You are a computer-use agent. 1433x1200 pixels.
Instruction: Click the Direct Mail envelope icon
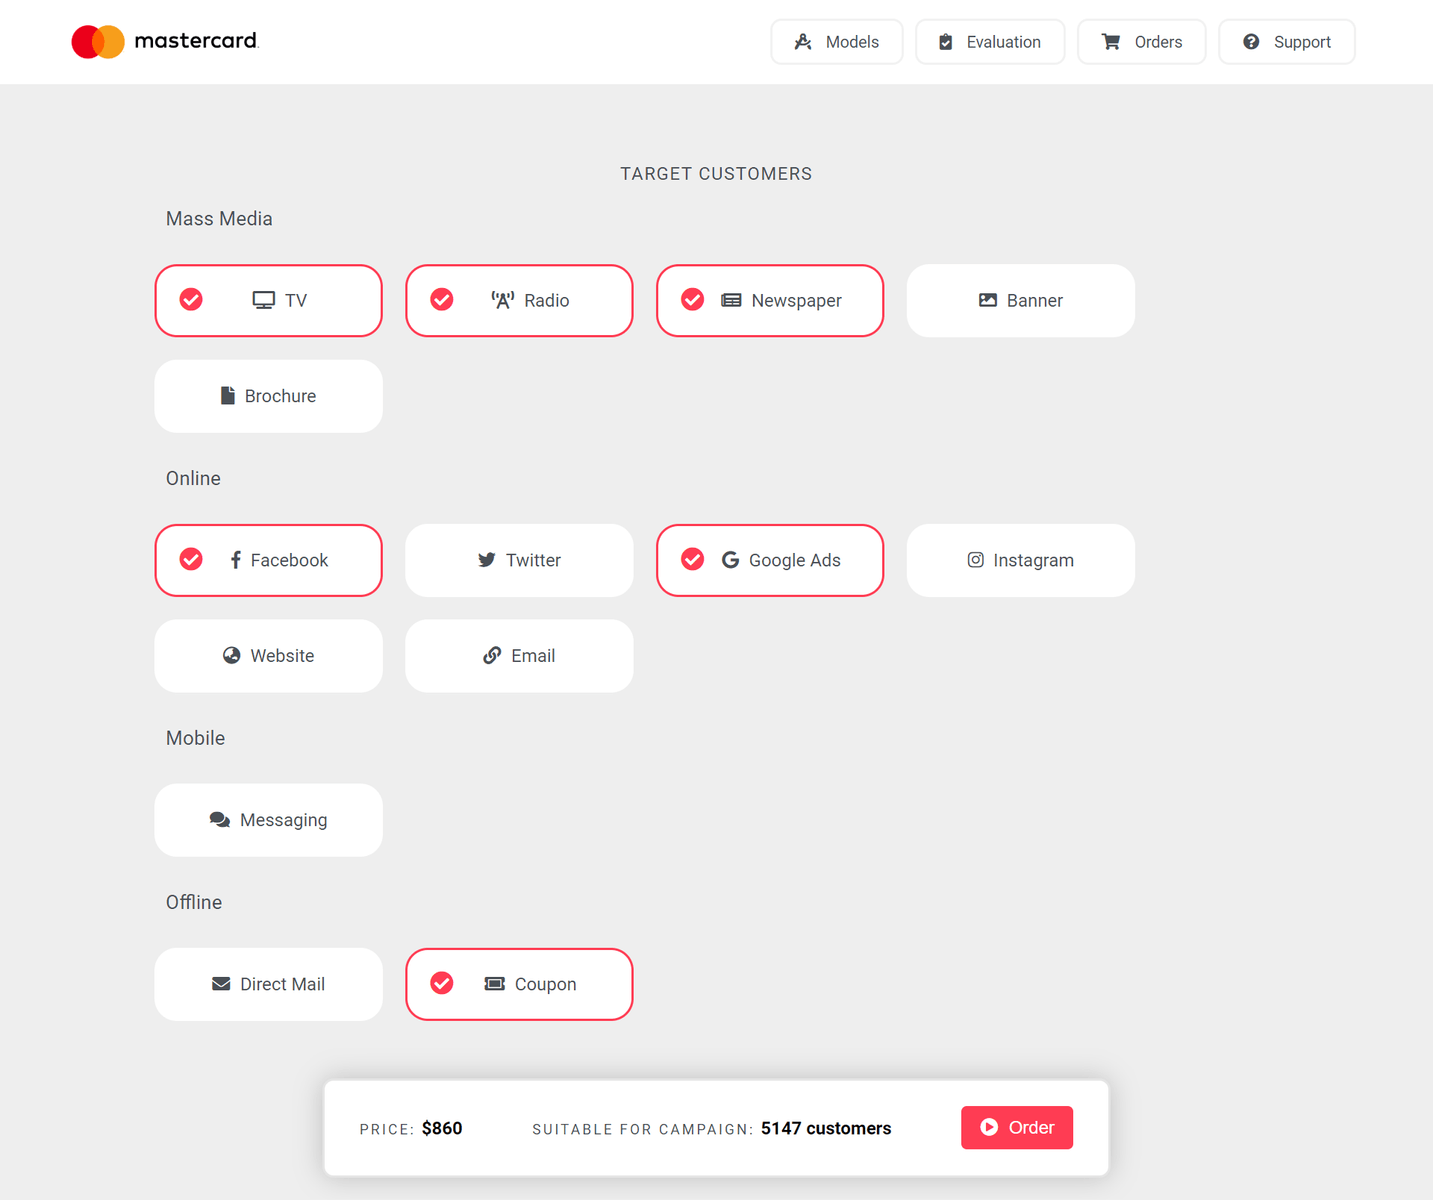point(221,984)
